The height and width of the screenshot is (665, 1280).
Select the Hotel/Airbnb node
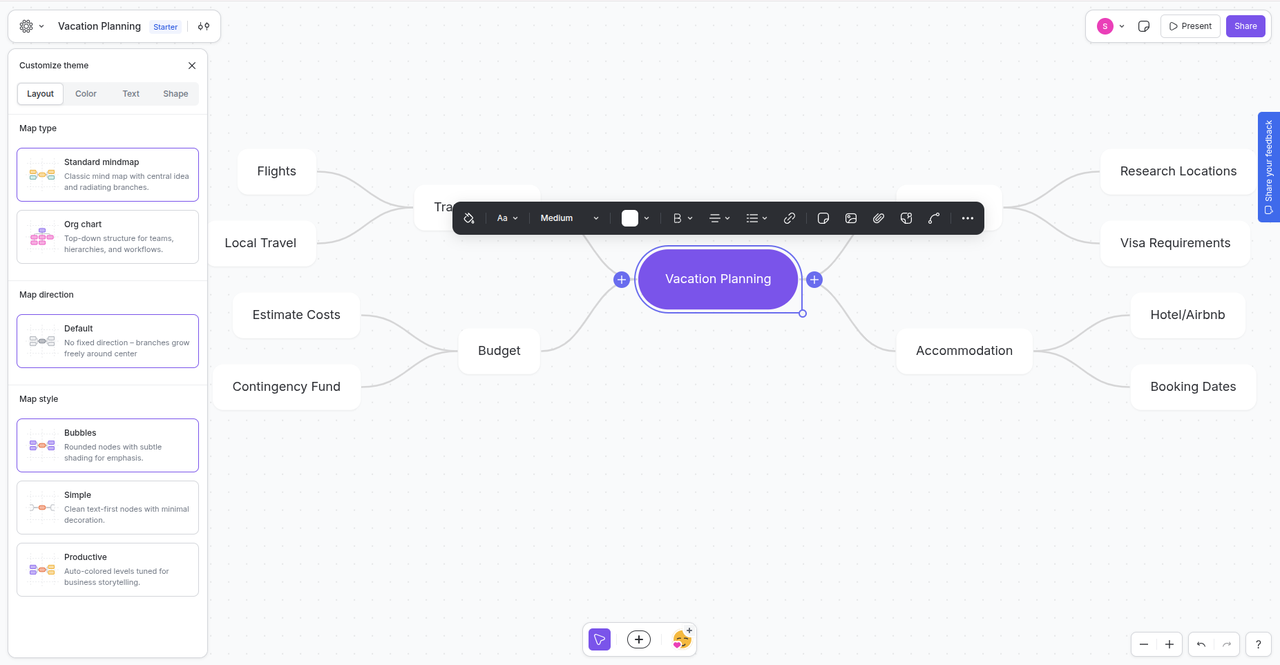pyautogui.click(x=1188, y=315)
